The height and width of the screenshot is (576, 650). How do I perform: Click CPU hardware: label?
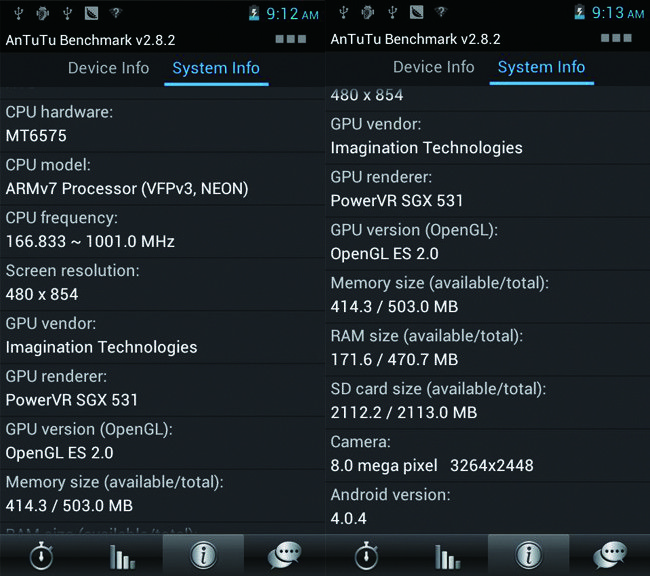(x=59, y=112)
